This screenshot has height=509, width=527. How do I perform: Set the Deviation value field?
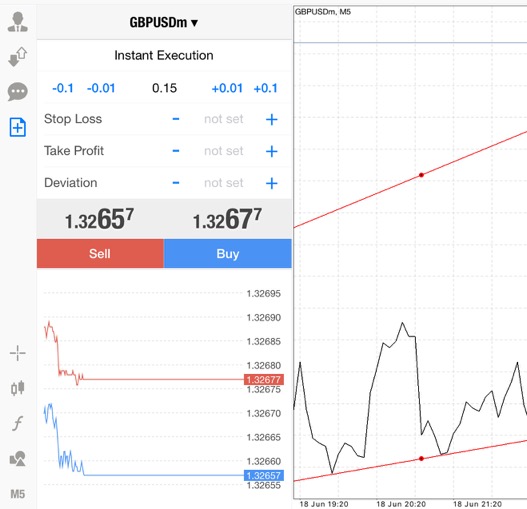pyautogui.click(x=224, y=183)
